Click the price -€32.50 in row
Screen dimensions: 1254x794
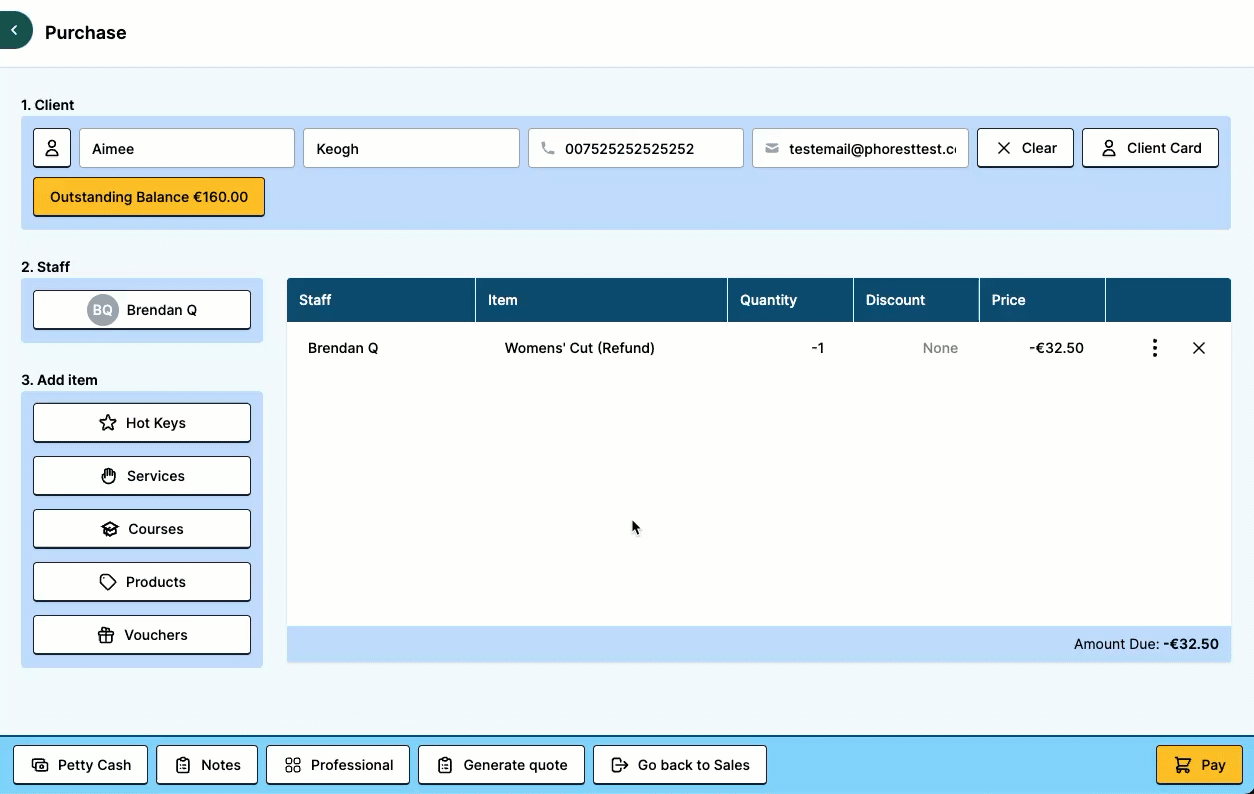coord(1056,348)
